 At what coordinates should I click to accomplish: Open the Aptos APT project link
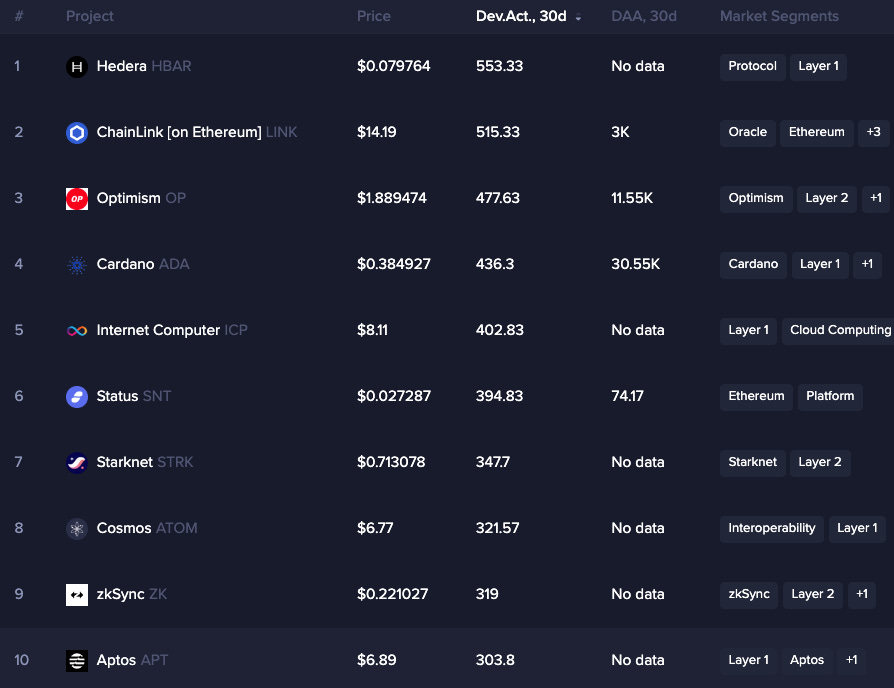pos(132,661)
